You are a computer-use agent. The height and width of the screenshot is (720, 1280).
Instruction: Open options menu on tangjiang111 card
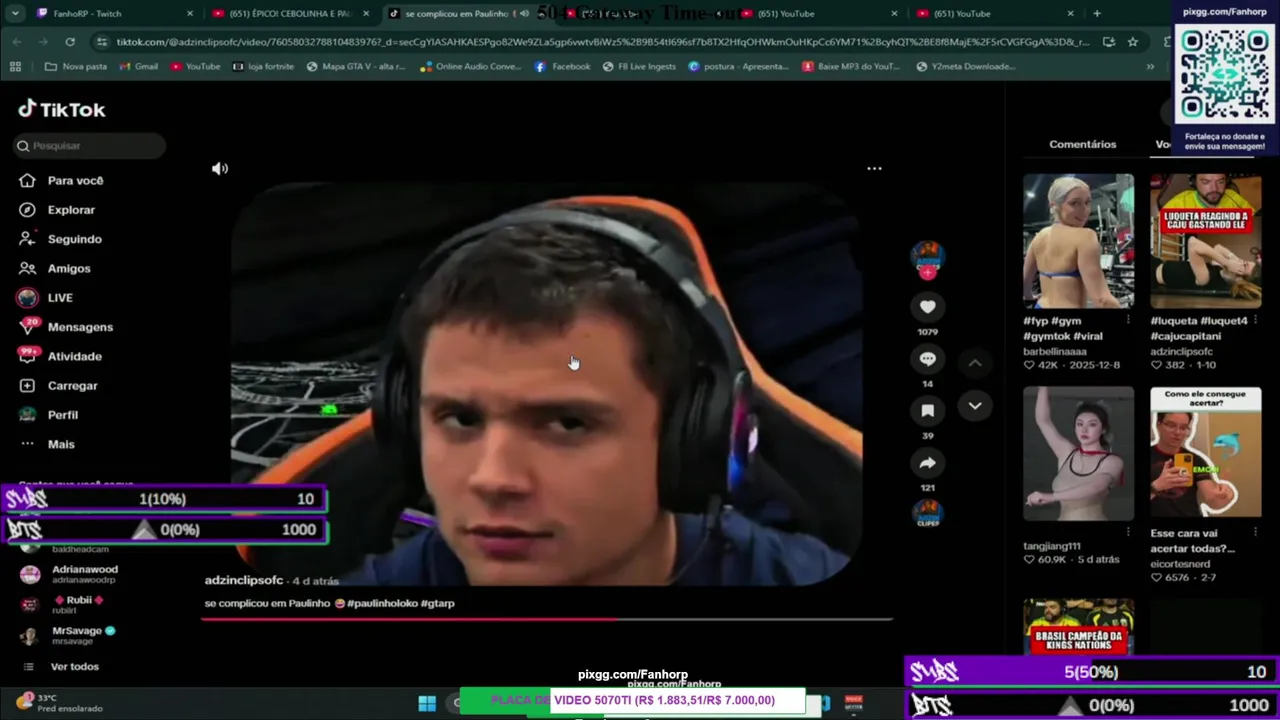coord(1128,533)
